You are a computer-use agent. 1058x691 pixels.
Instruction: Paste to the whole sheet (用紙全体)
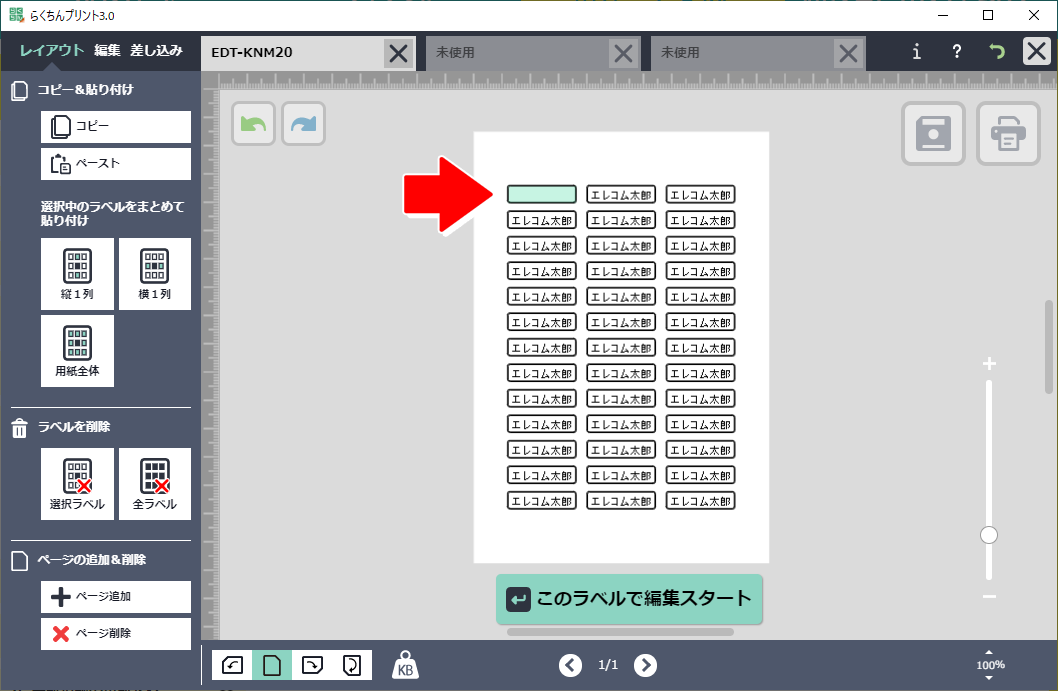coord(77,351)
